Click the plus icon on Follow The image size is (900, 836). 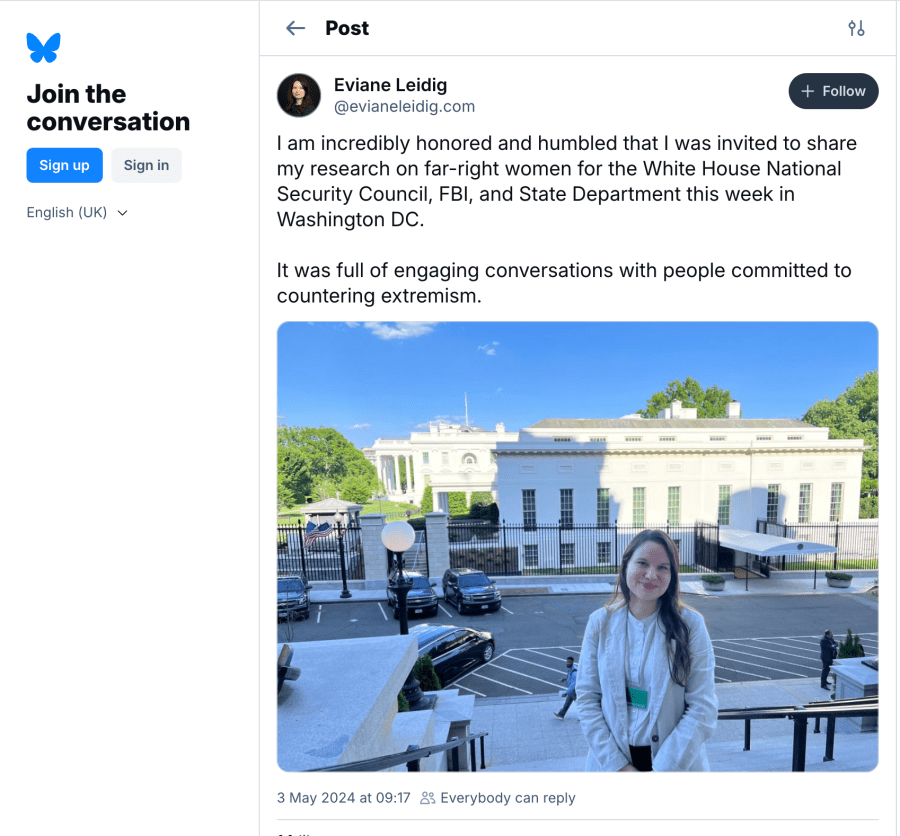pyautogui.click(x=808, y=91)
